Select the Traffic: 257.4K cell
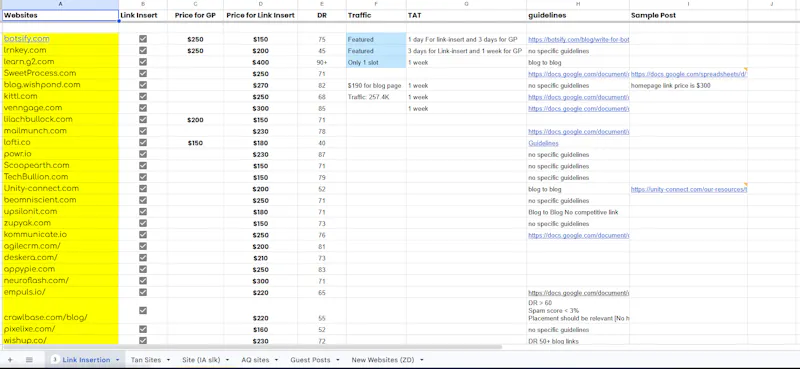Screen dimensions: 800x369 (376, 97)
